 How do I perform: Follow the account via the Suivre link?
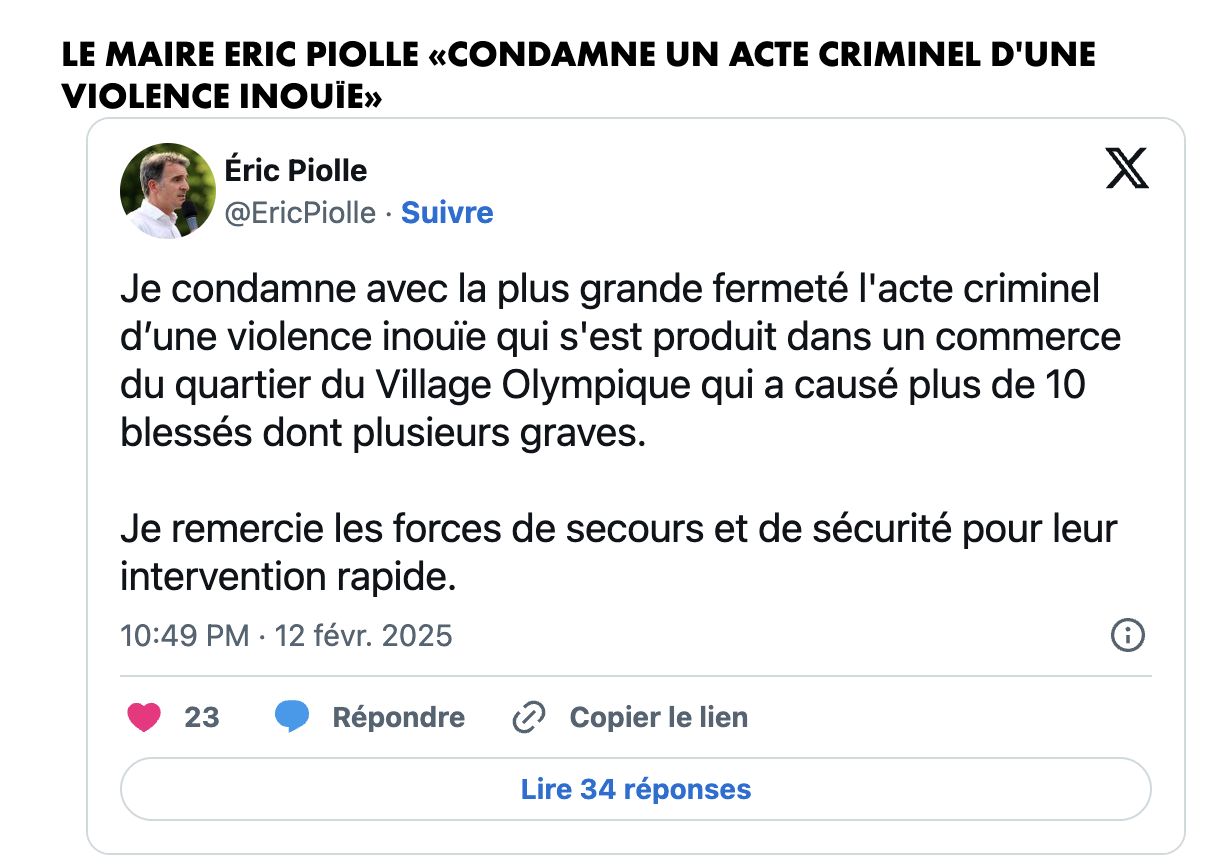click(447, 213)
